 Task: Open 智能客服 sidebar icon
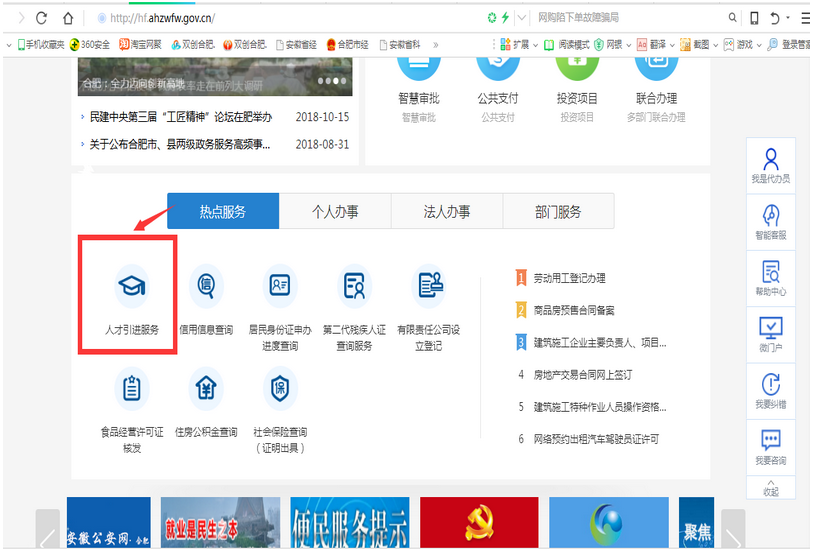(x=771, y=222)
